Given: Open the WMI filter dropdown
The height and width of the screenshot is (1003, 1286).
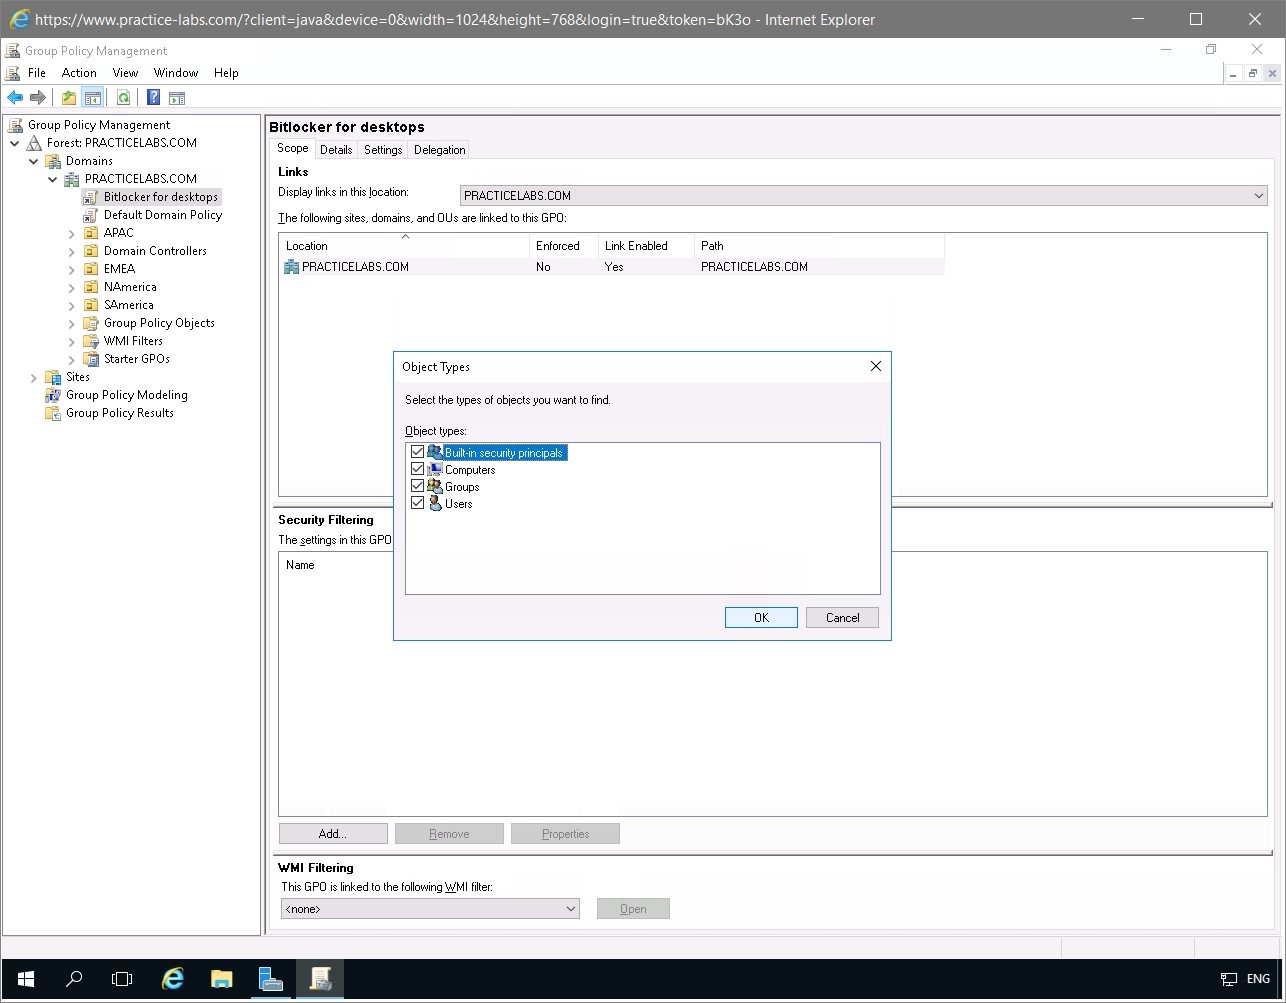Looking at the screenshot, I should pyautogui.click(x=571, y=908).
